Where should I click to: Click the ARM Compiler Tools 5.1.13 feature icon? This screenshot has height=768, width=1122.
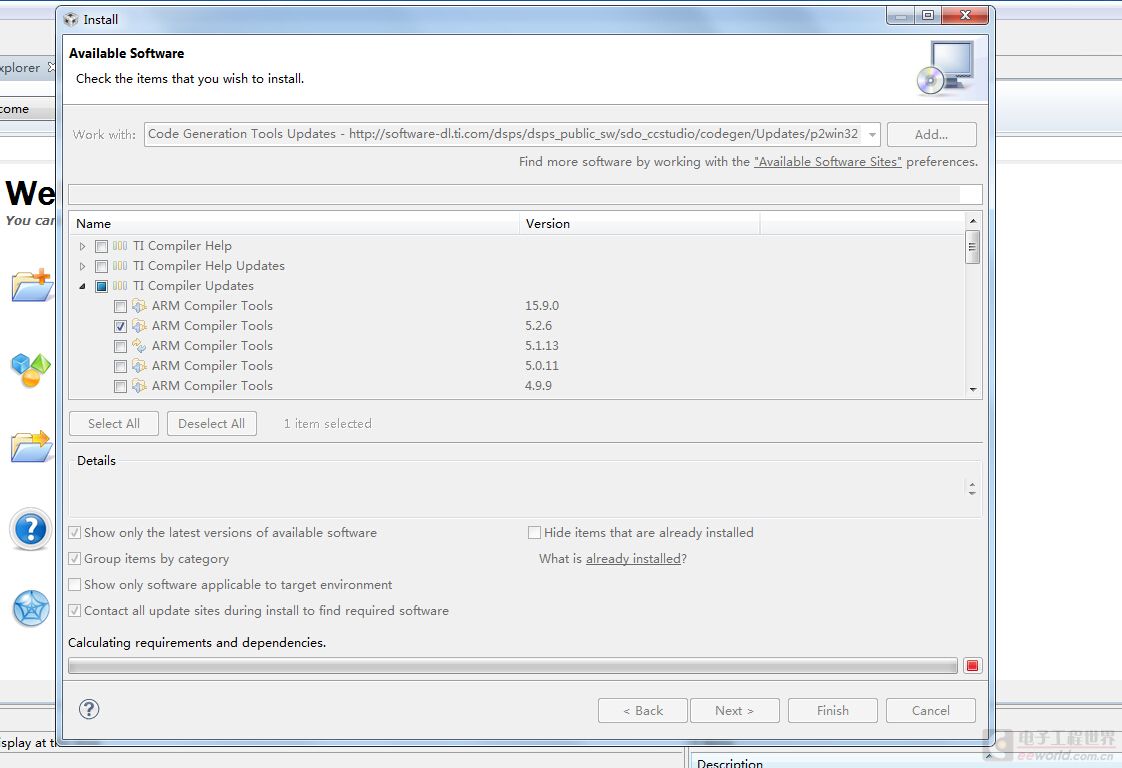(140, 346)
